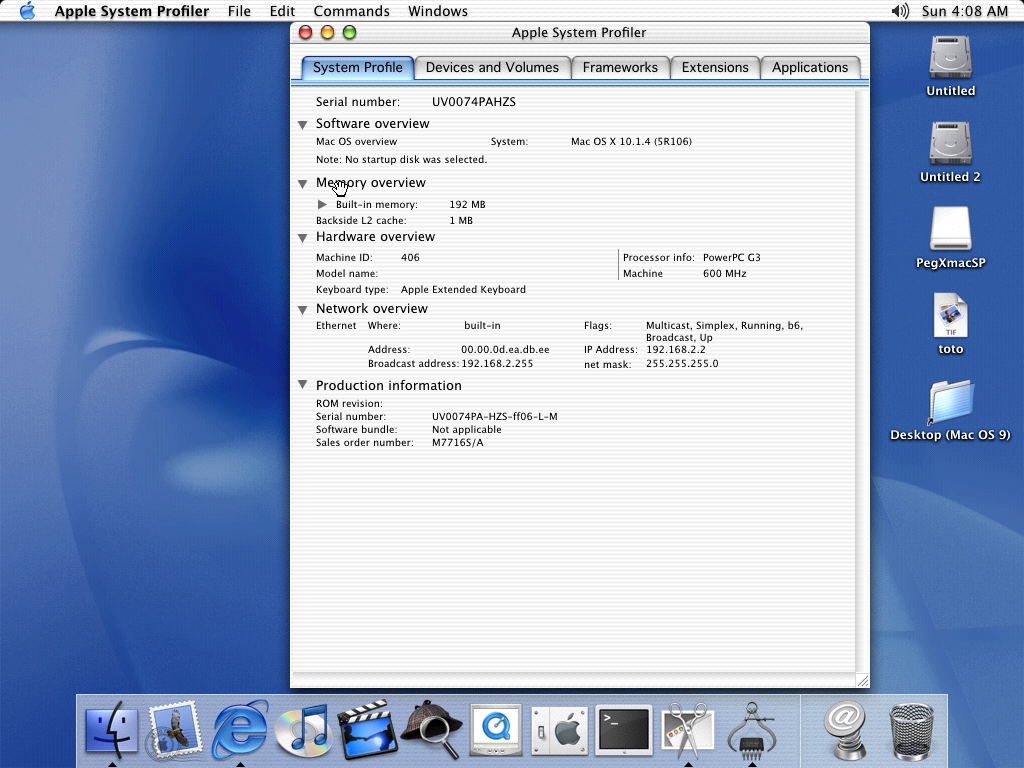Click the Machine ID value 406
Image resolution: width=1024 pixels, height=768 pixels.
(x=410, y=257)
